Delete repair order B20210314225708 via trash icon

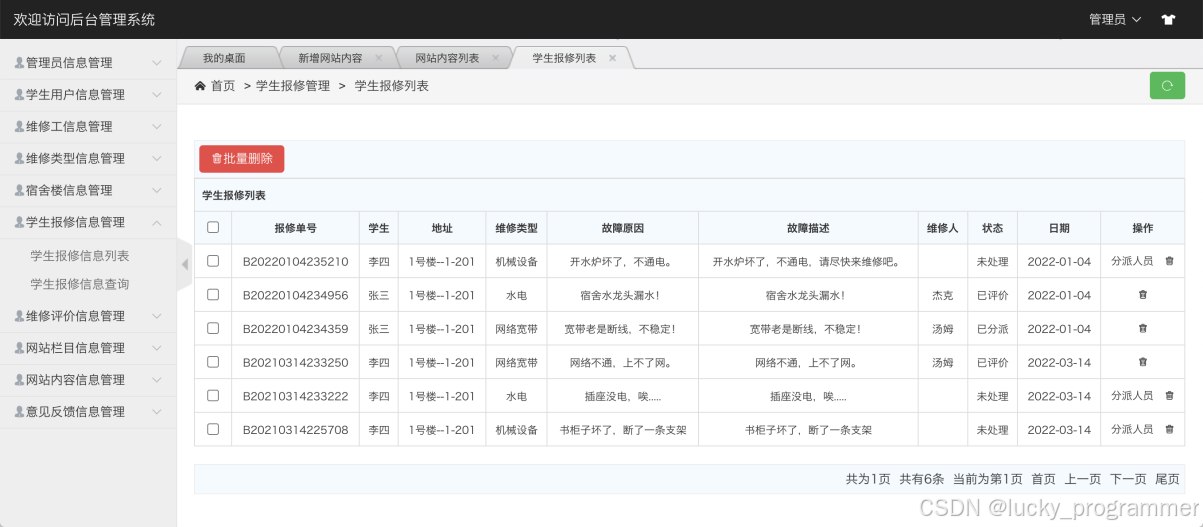tap(1169, 429)
